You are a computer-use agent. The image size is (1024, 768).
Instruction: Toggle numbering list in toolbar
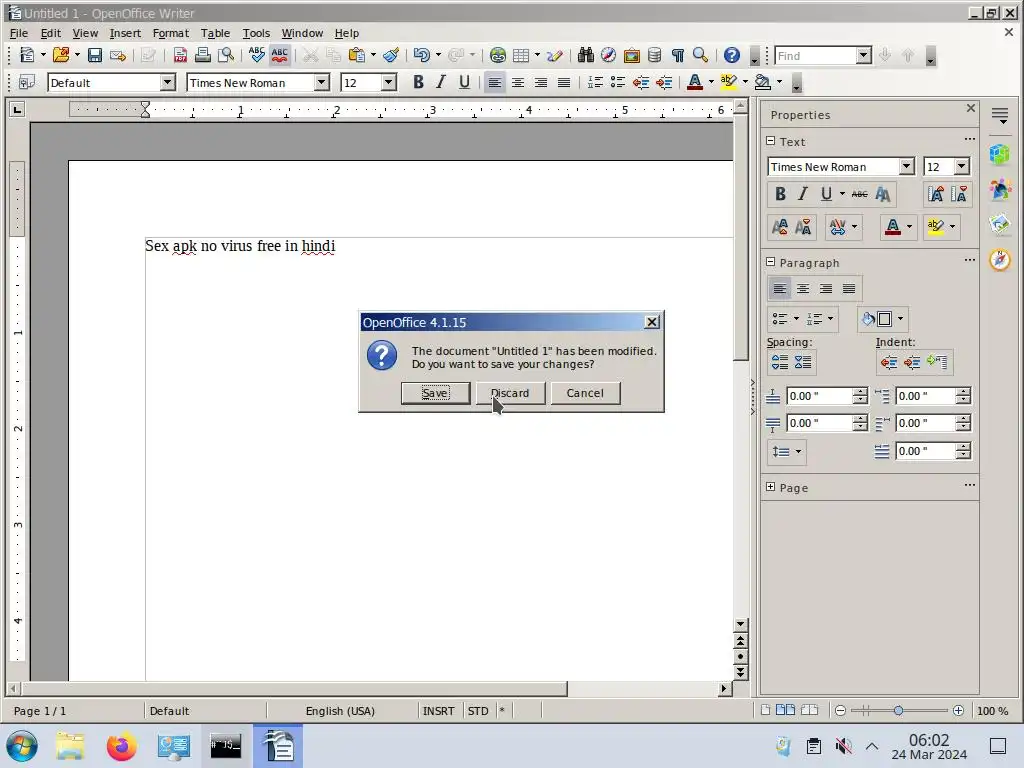point(595,82)
